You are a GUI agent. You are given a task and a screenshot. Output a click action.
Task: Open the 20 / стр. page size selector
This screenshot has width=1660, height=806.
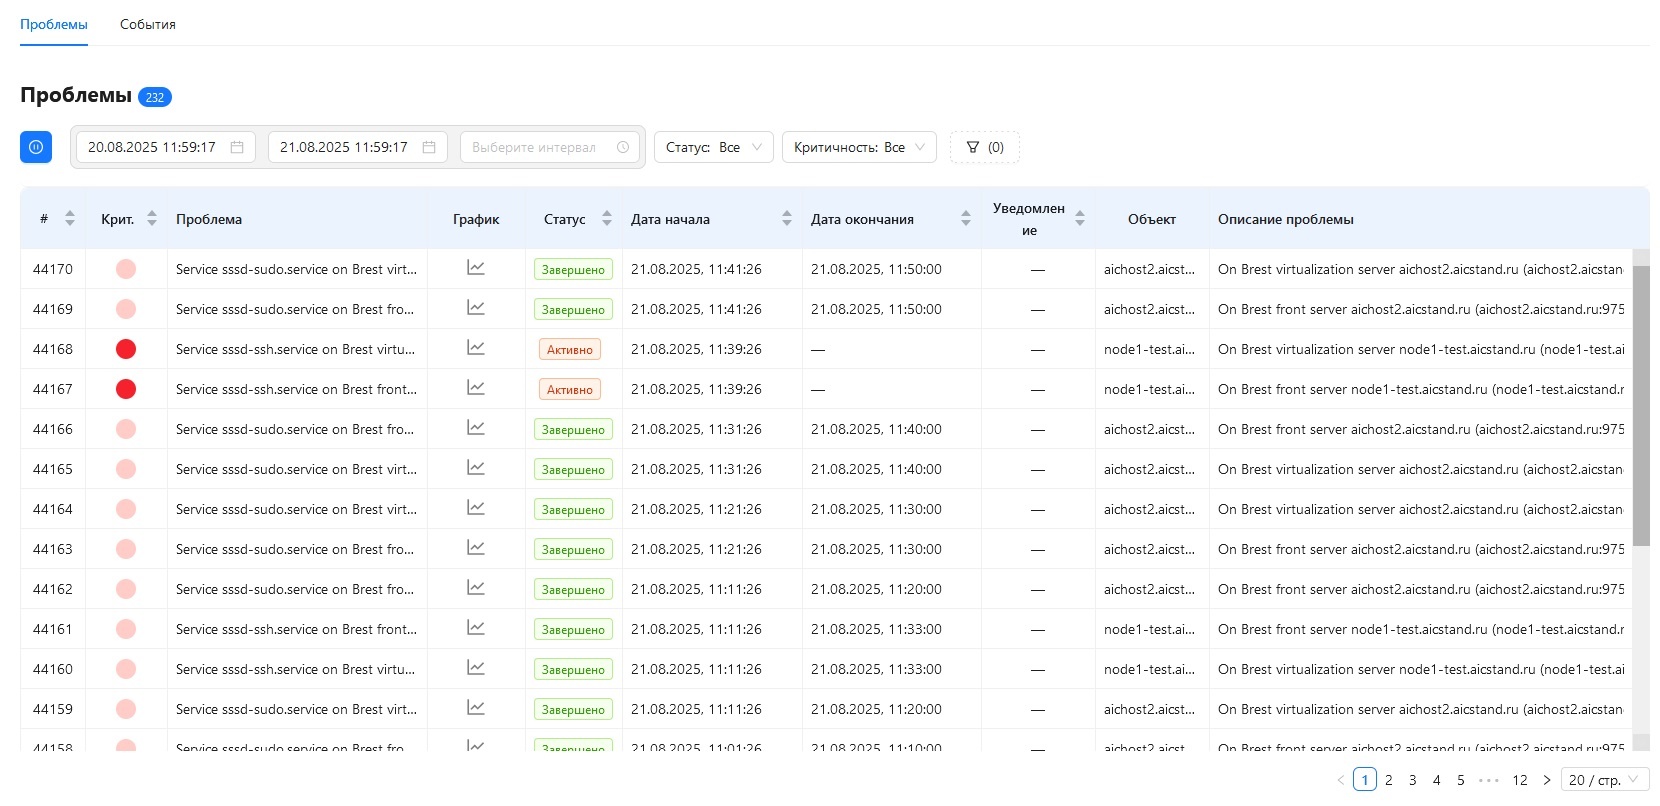[x=1605, y=780]
